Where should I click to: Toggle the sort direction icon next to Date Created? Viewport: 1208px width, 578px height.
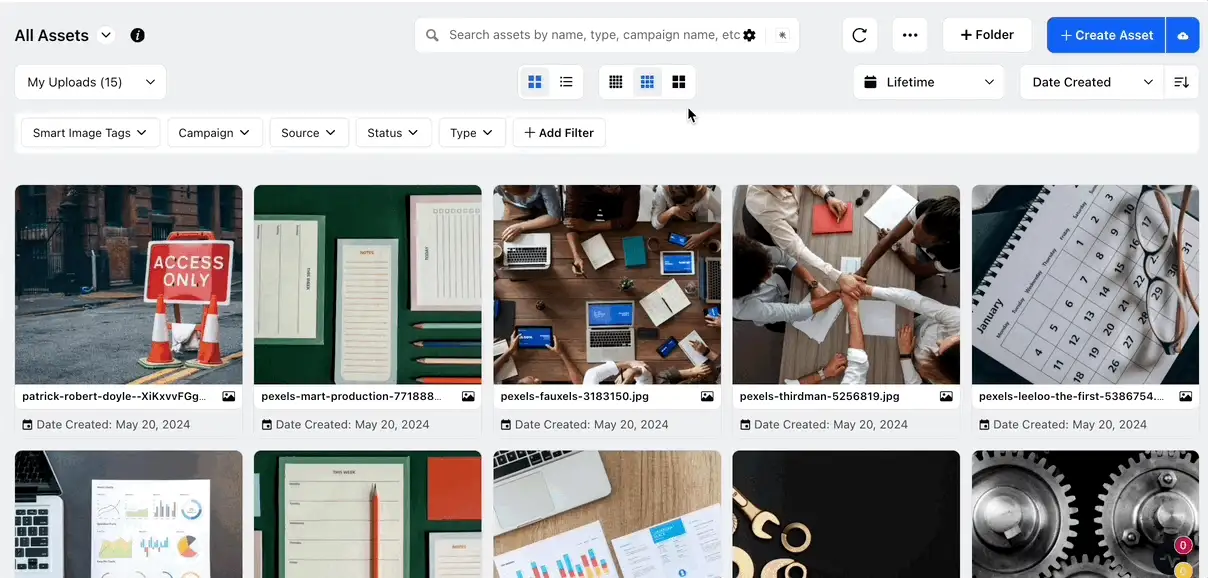pyautogui.click(x=1181, y=81)
